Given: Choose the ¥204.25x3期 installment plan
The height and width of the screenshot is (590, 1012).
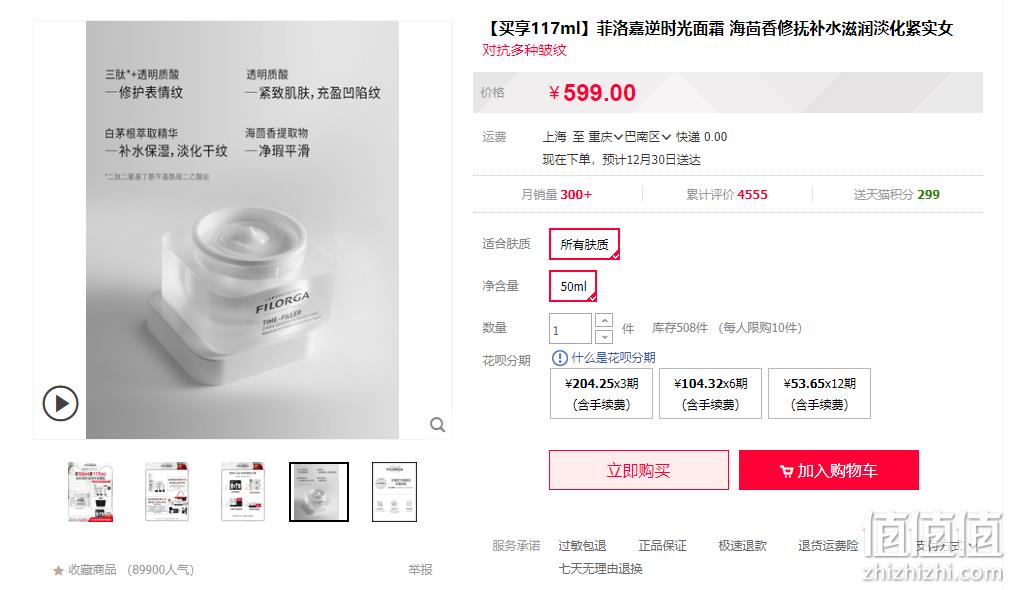Looking at the screenshot, I should pyautogui.click(x=602, y=394).
